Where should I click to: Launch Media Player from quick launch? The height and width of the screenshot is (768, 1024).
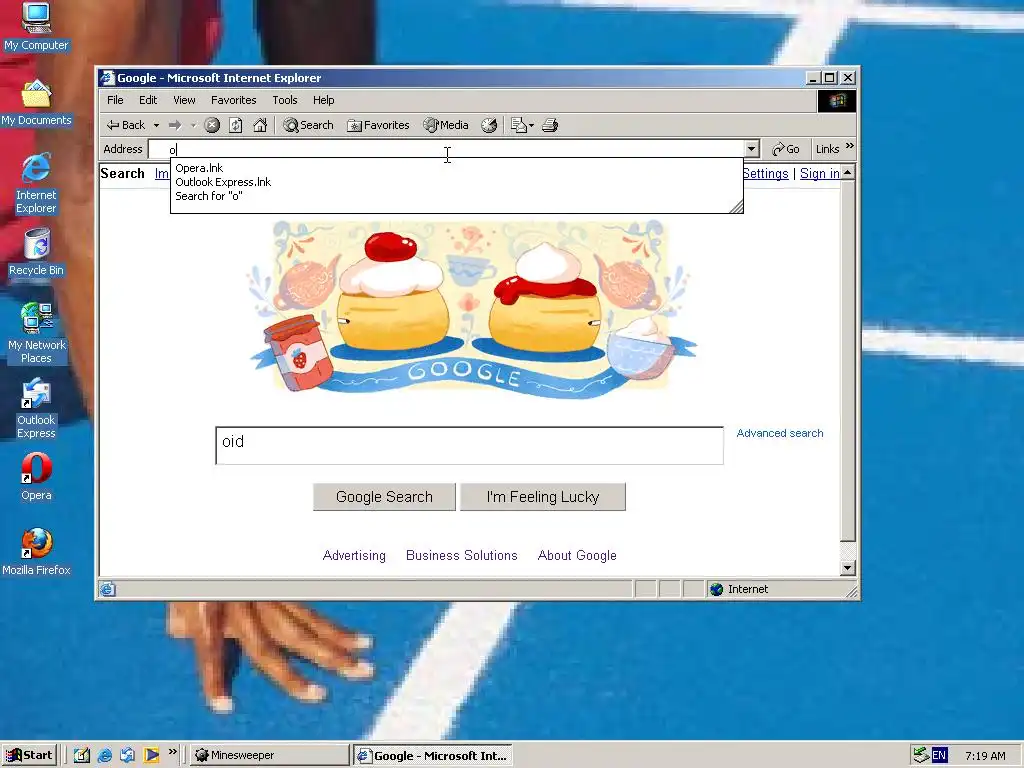[152, 755]
